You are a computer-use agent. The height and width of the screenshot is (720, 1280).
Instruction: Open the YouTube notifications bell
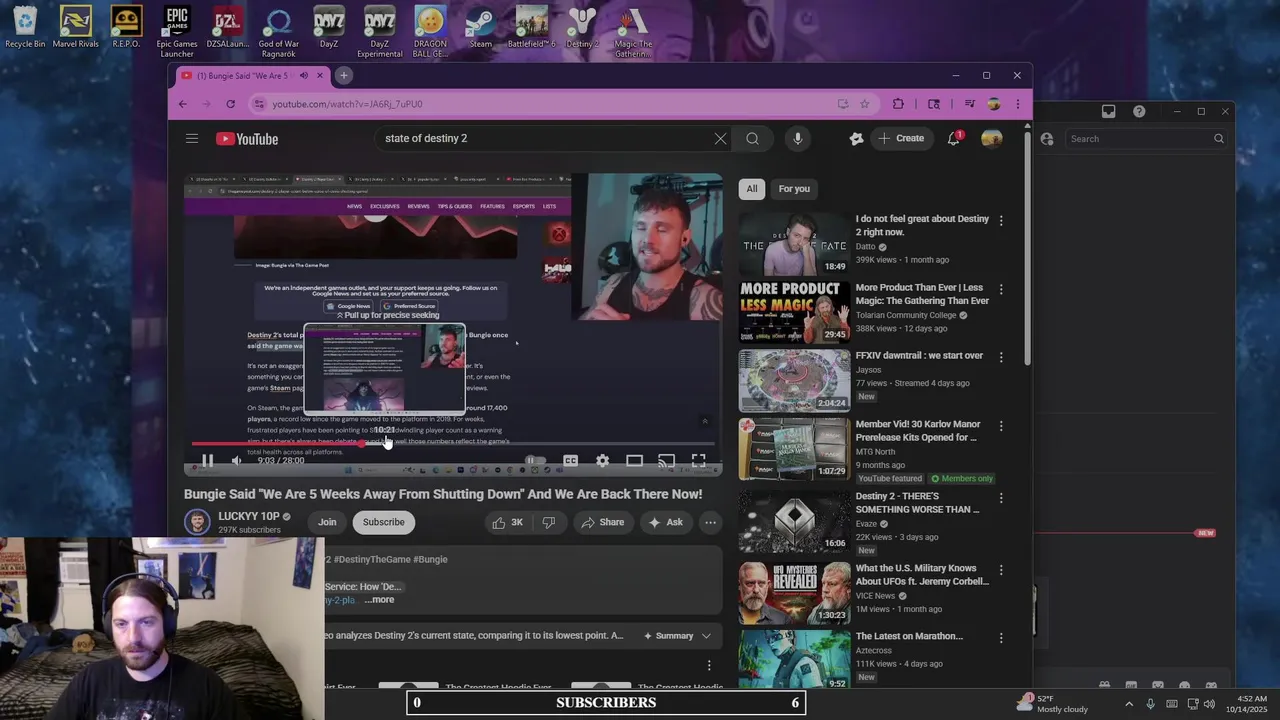[954, 139]
